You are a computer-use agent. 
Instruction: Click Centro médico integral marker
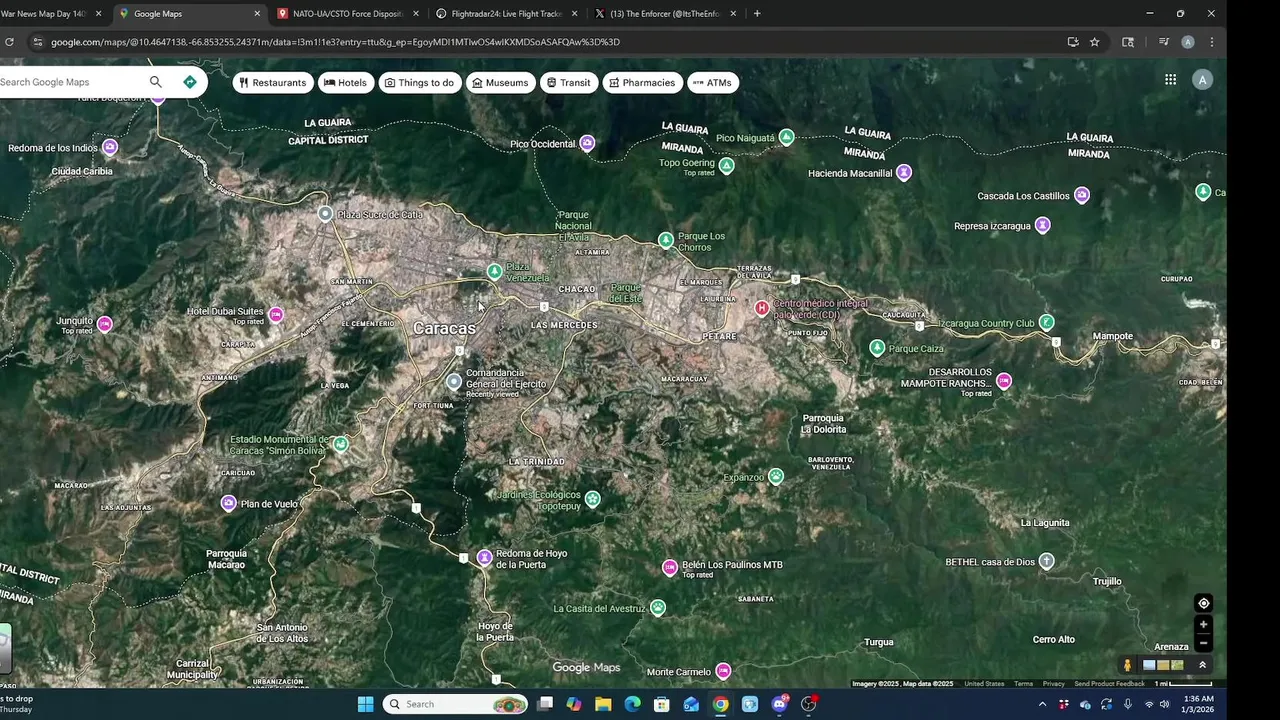click(x=762, y=308)
